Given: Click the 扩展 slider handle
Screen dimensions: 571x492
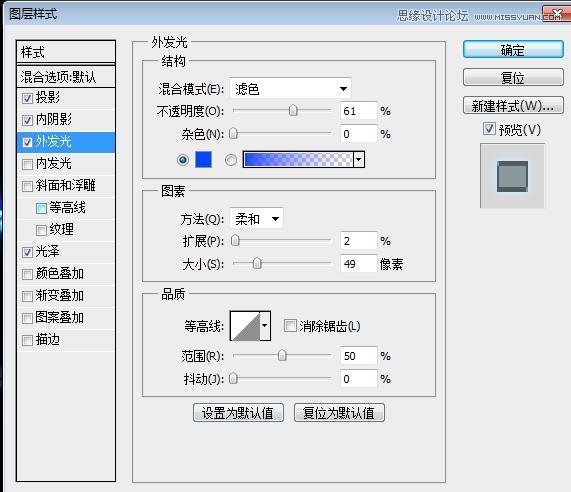Looking at the screenshot, I should (x=235, y=240).
